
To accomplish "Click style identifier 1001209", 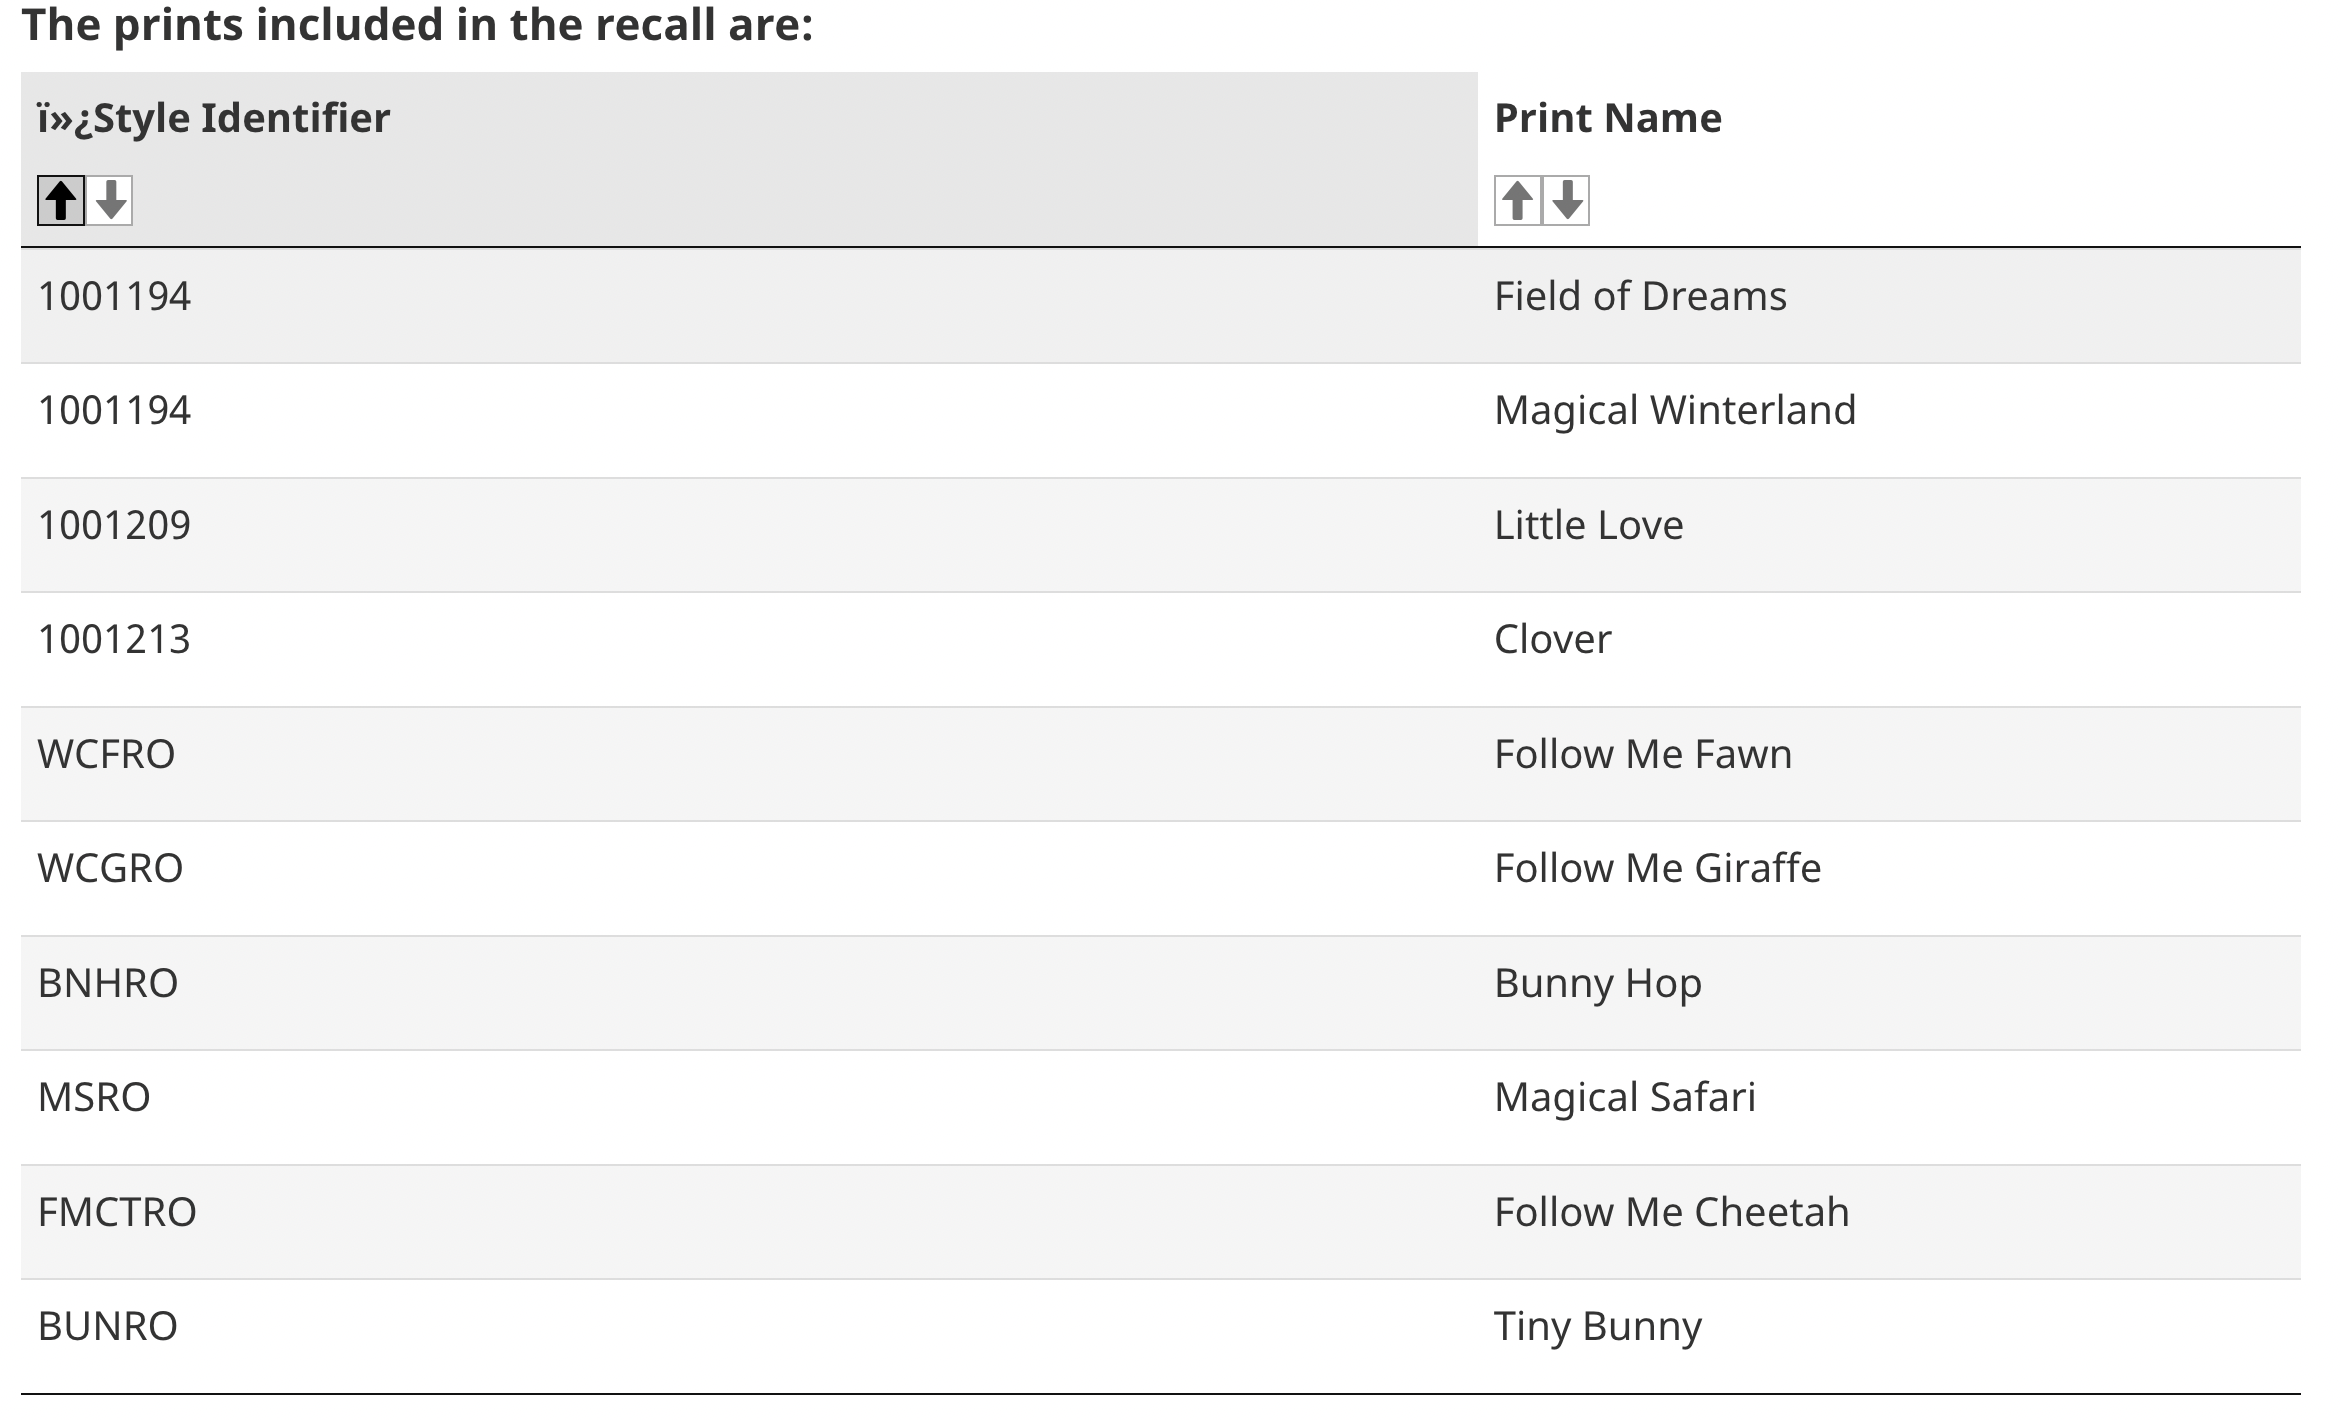I will 114,526.
